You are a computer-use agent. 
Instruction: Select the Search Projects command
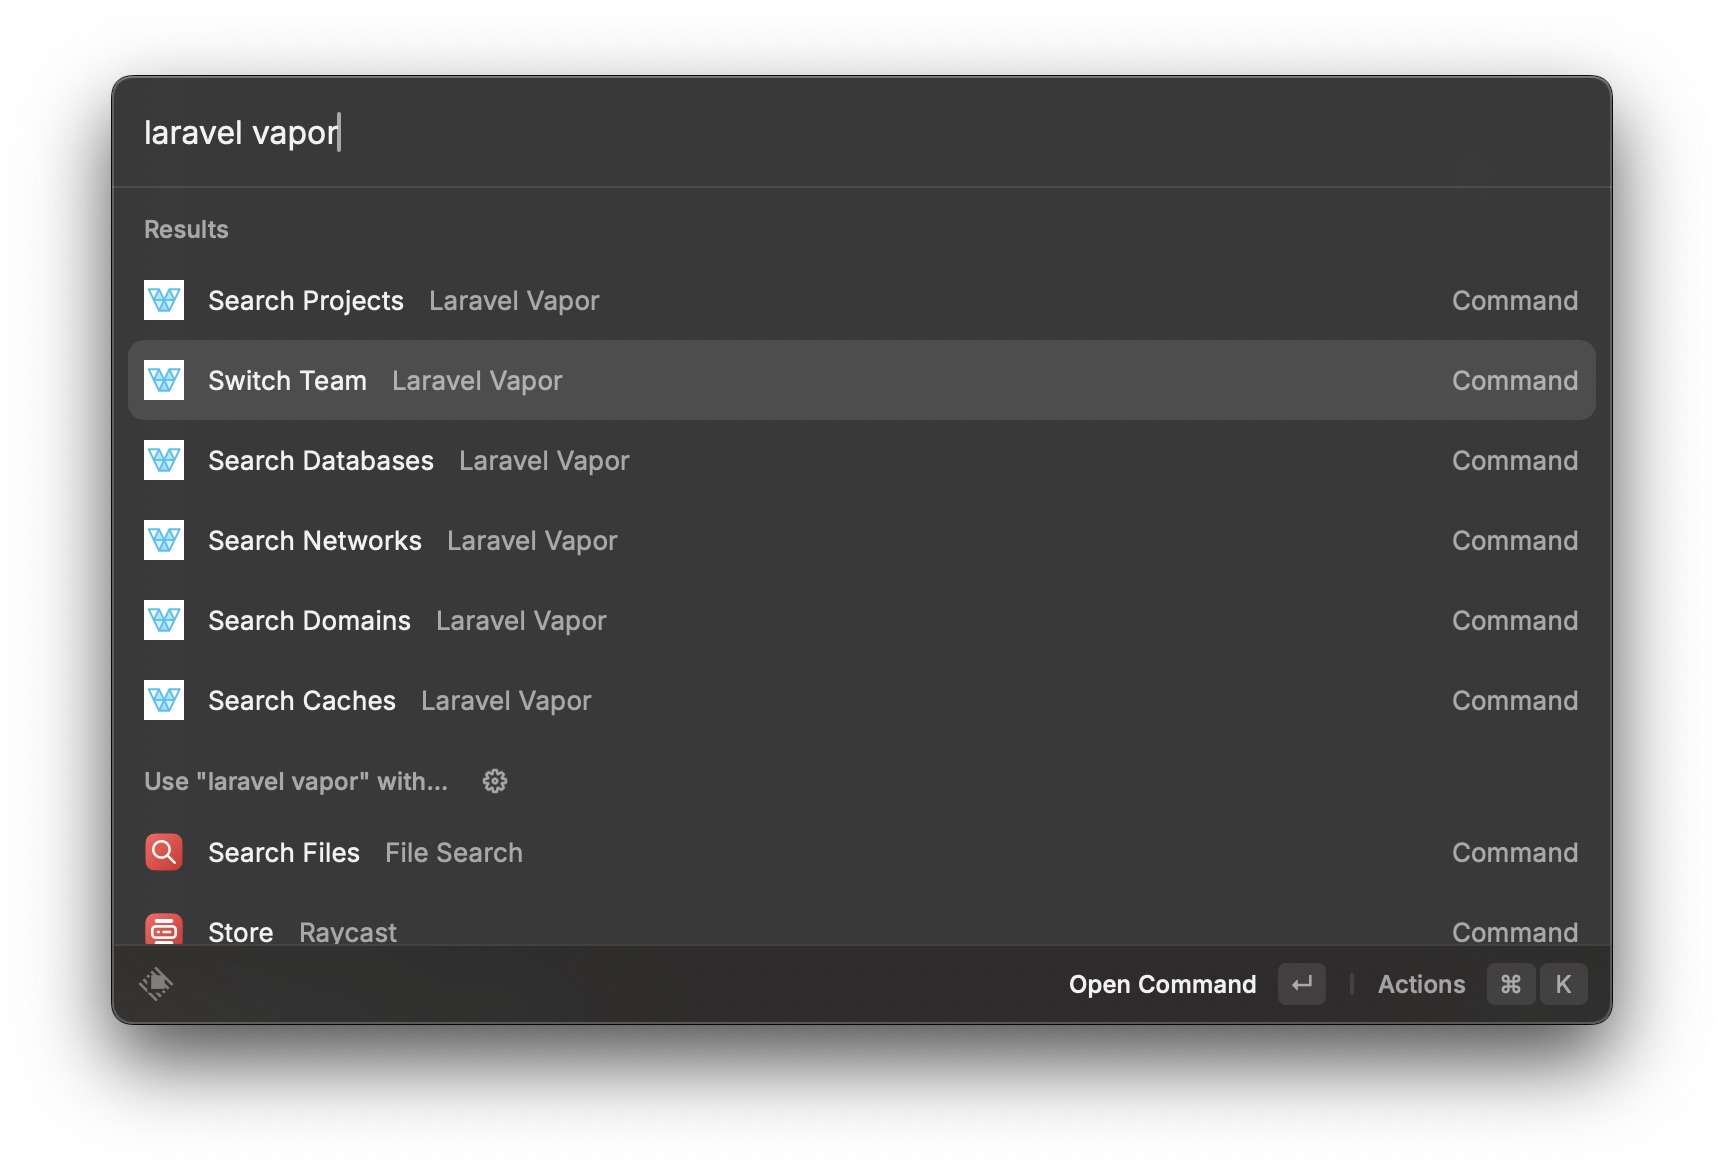tap(862, 300)
